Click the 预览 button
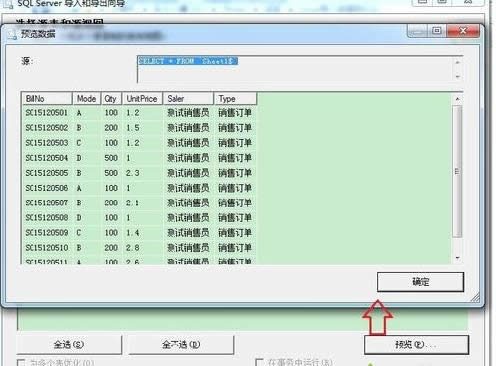This screenshot has height=366, width=496. click(416, 344)
